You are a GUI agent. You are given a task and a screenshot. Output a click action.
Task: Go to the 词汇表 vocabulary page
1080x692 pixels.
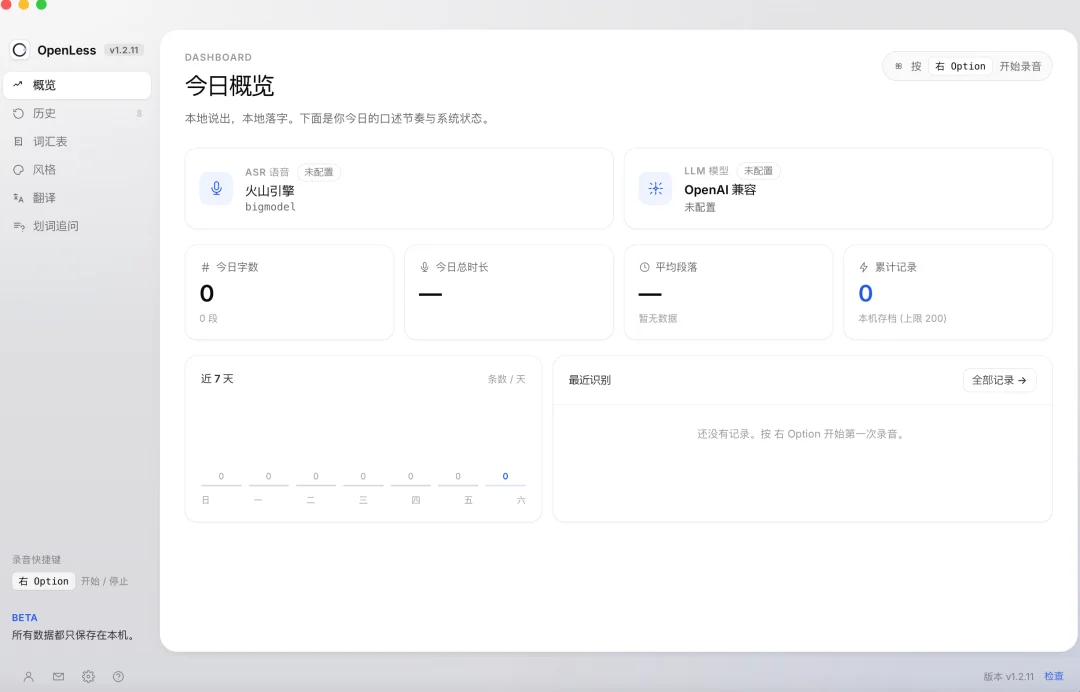pyautogui.click(x=77, y=142)
